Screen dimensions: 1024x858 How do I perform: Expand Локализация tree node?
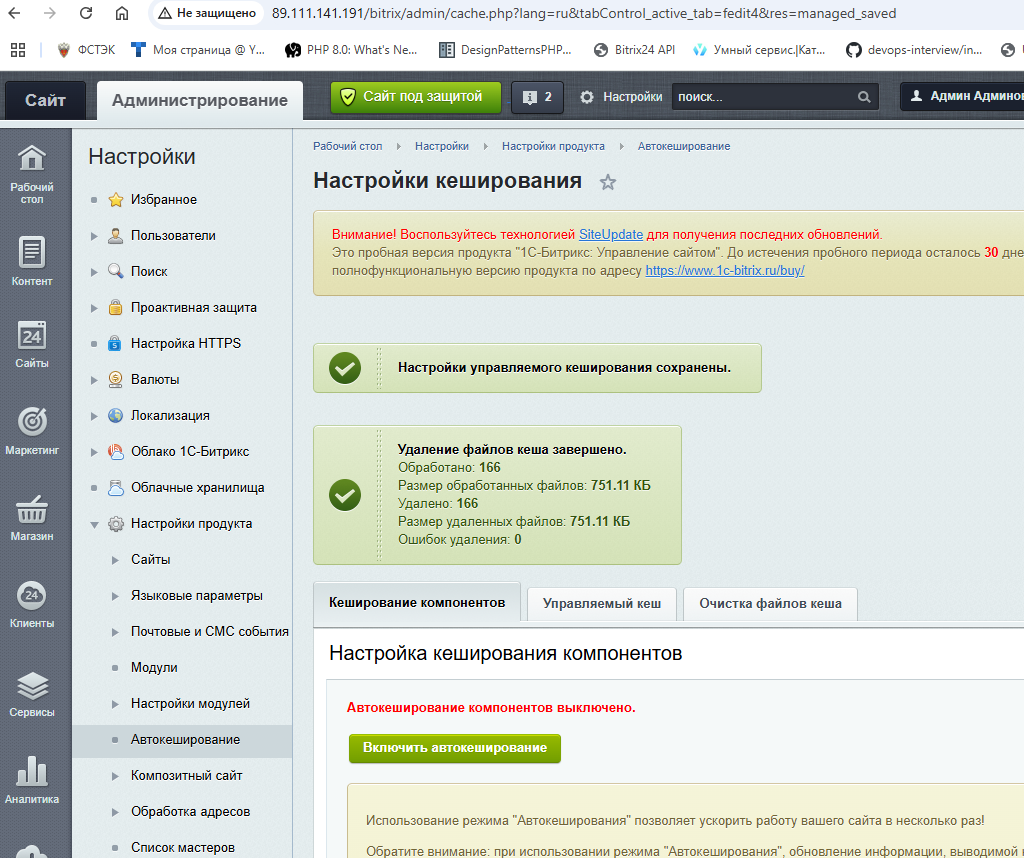[94, 415]
